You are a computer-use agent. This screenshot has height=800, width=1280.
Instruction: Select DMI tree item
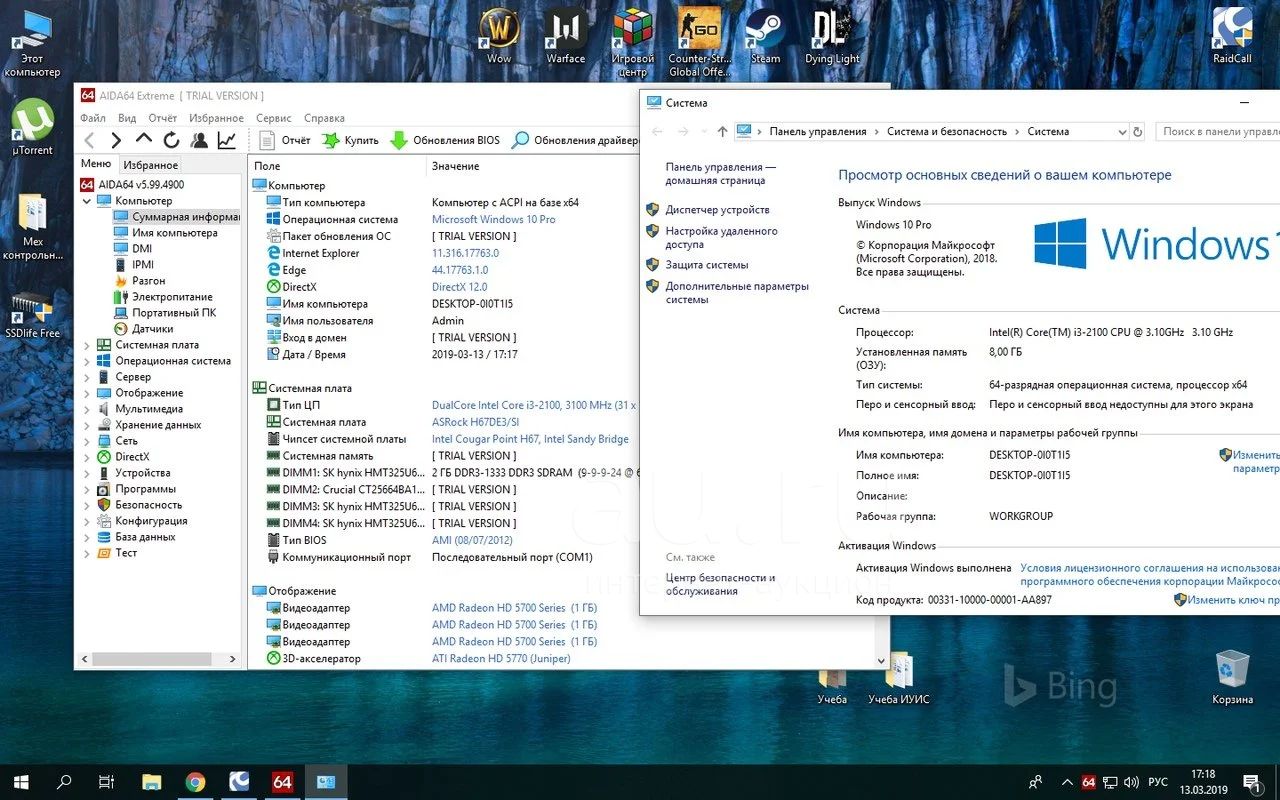coord(132,249)
